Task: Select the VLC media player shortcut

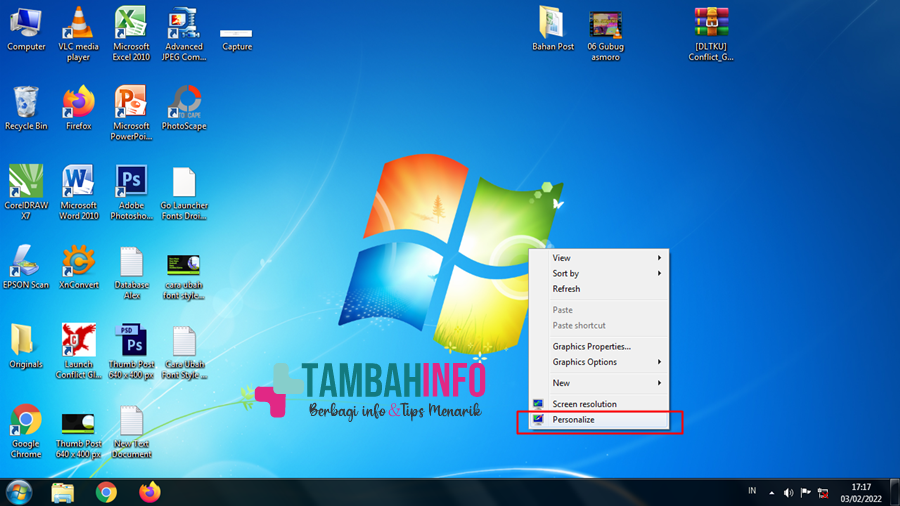Action: pyautogui.click(x=79, y=34)
